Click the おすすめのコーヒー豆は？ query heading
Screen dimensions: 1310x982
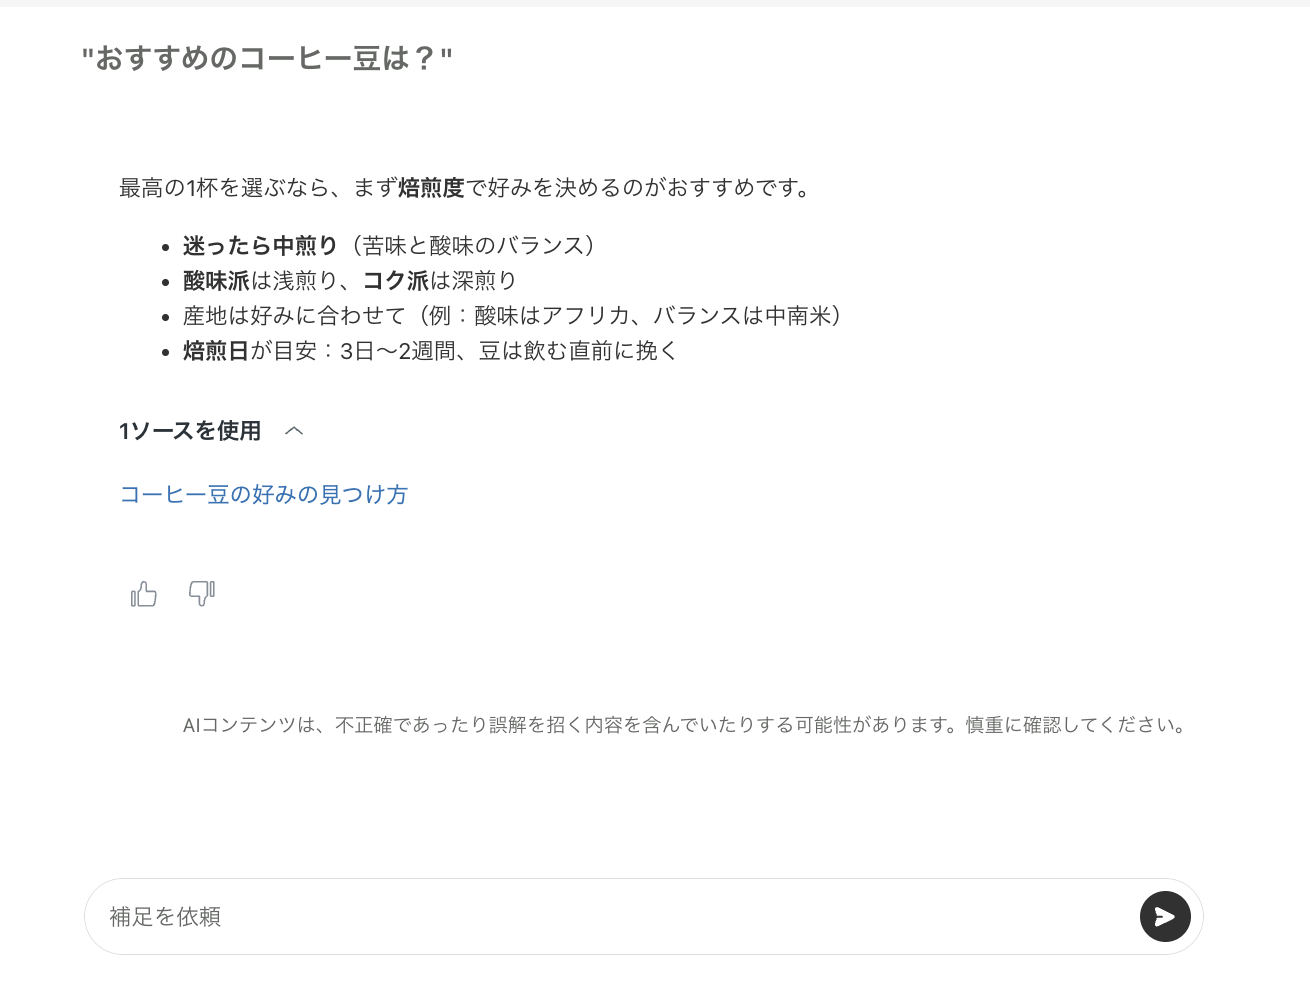coord(267,58)
